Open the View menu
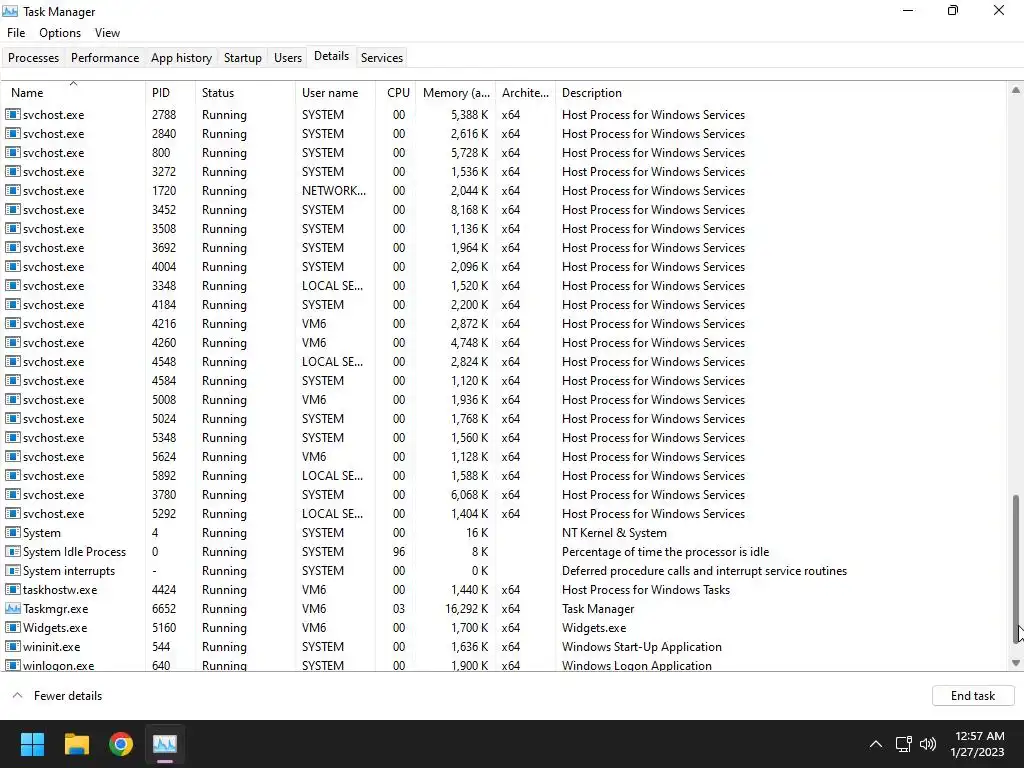 click(x=107, y=33)
